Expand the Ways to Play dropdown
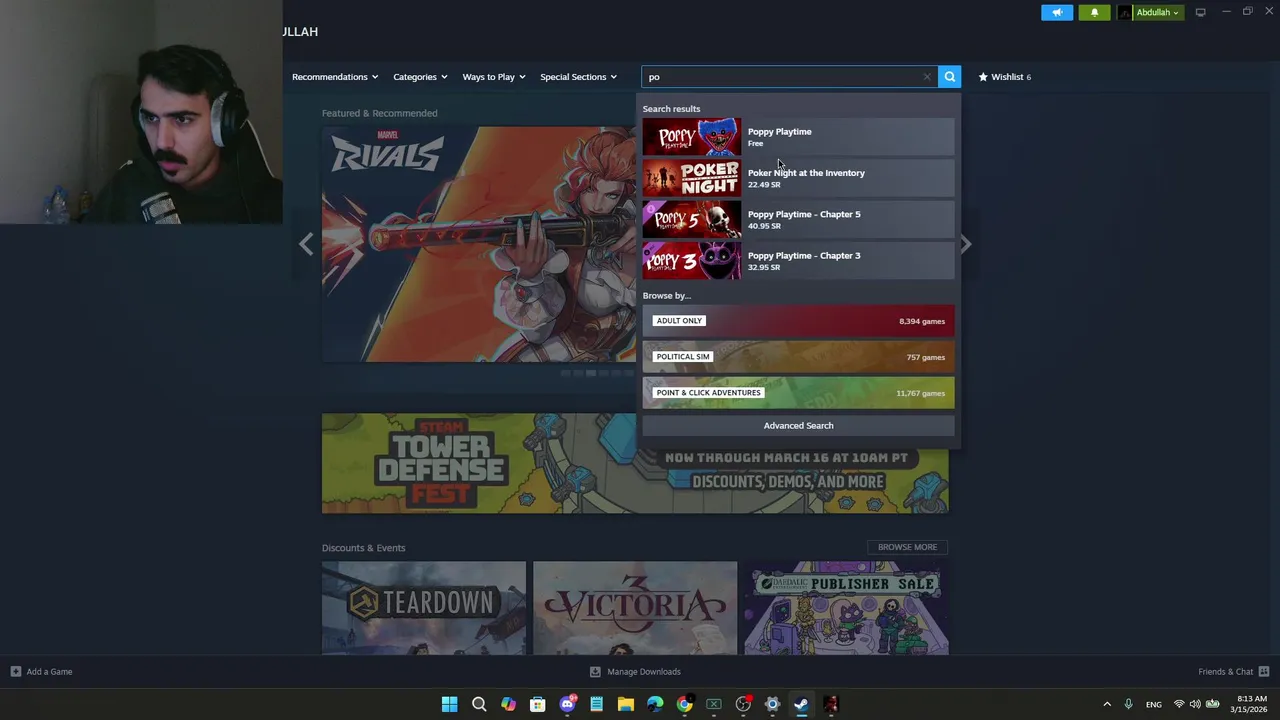This screenshot has width=1280, height=720. coord(493,76)
